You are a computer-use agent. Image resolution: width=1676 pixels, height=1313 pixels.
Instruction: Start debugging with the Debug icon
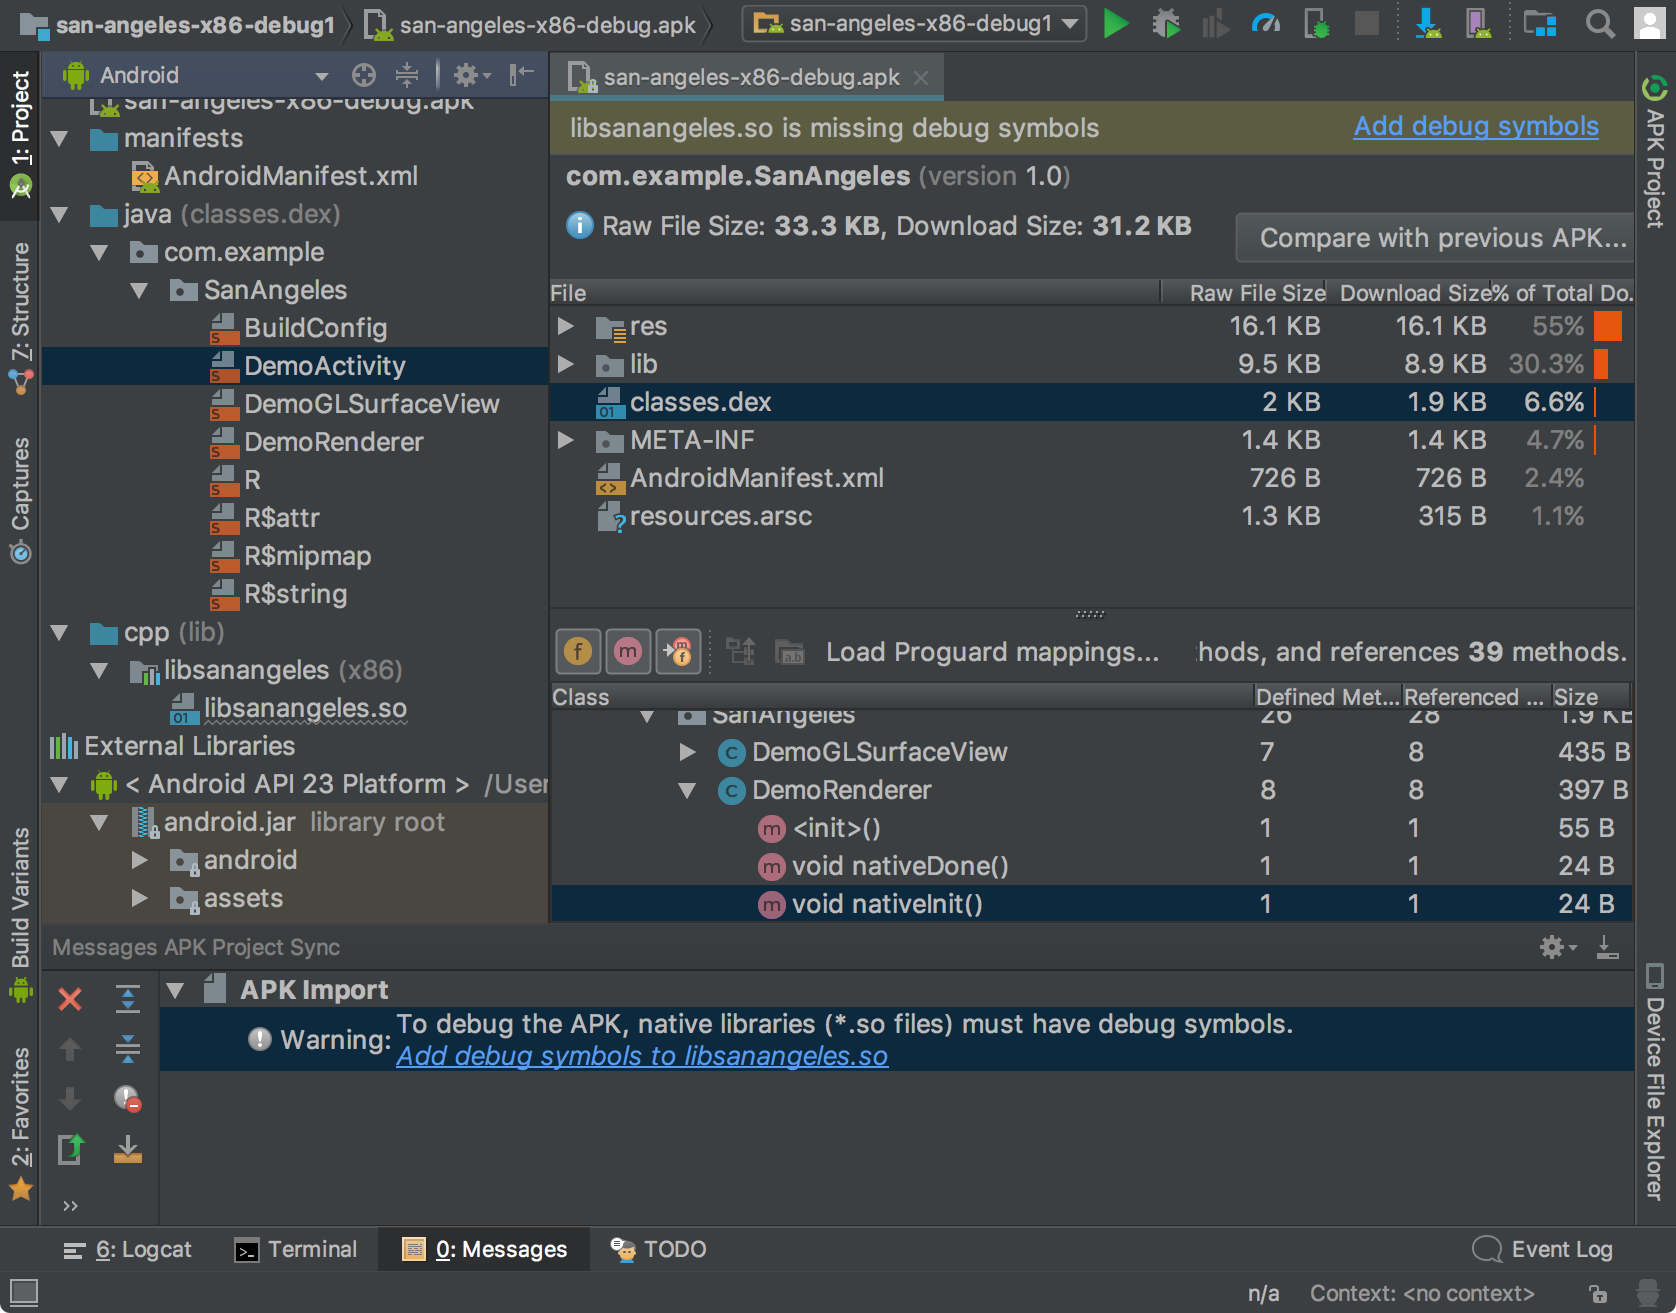click(1167, 24)
